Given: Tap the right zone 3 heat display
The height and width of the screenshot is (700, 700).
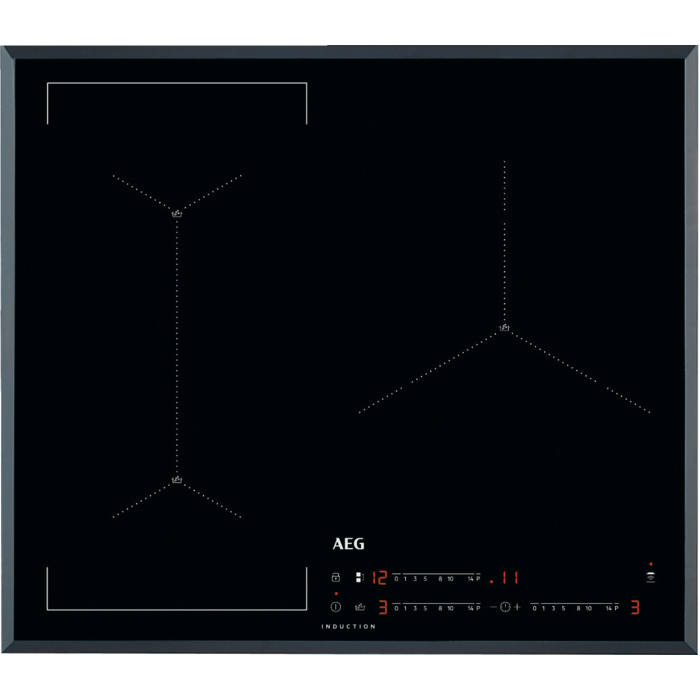Looking at the screenshot, I should [x=634, y=607].
